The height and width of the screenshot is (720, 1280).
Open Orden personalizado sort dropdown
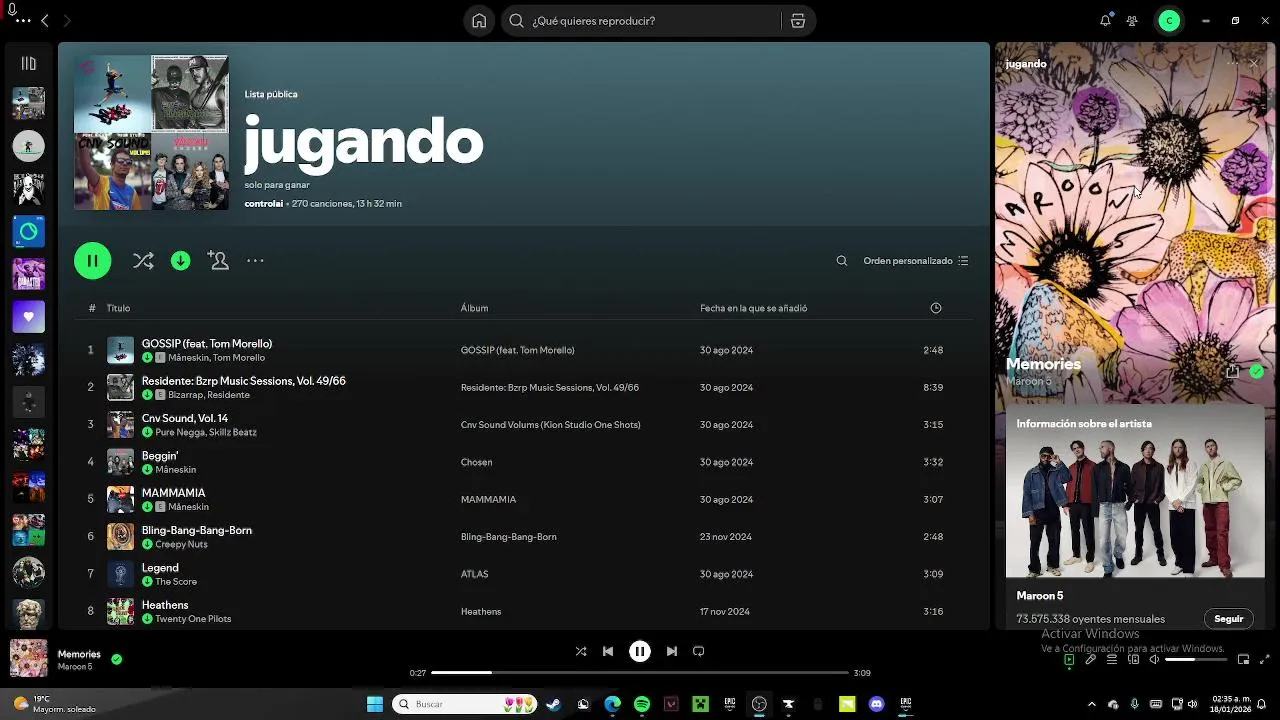pos(915,261)
